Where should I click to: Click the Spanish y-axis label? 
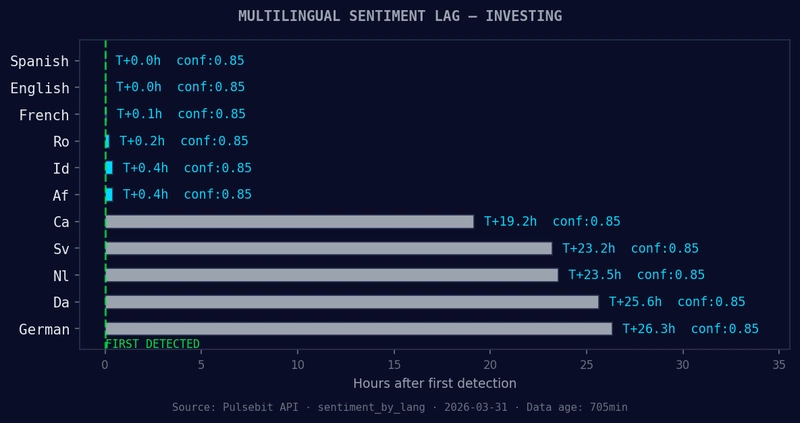click(40, 61)
